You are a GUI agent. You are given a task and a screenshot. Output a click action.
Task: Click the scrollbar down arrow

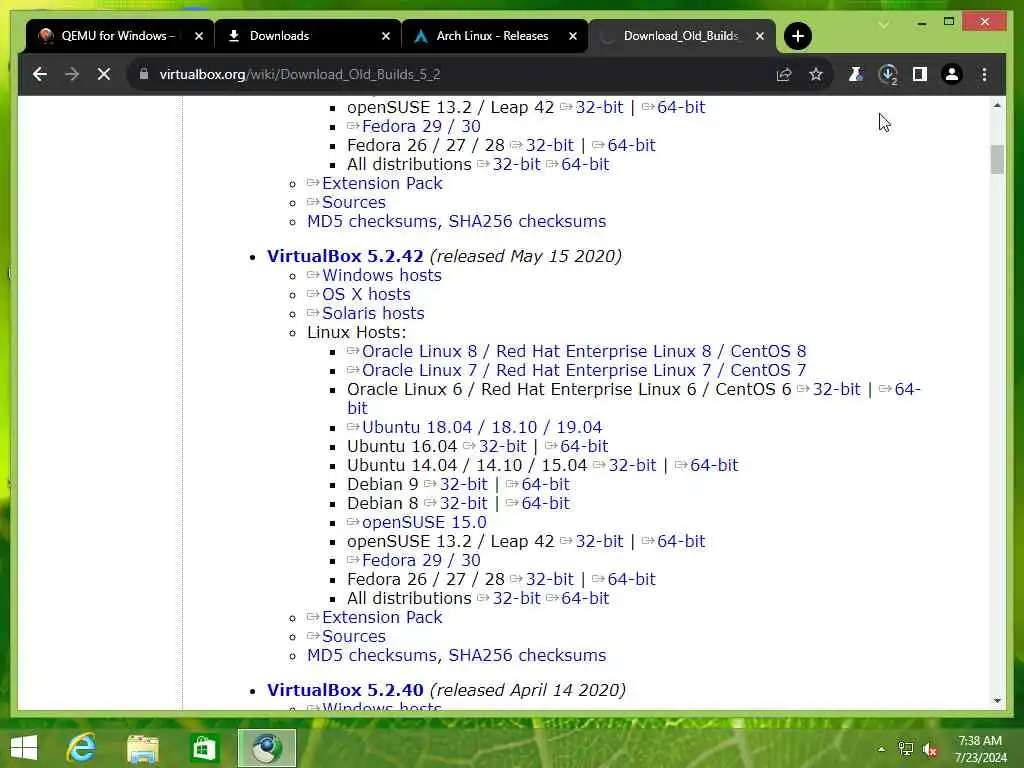[997, 701]
